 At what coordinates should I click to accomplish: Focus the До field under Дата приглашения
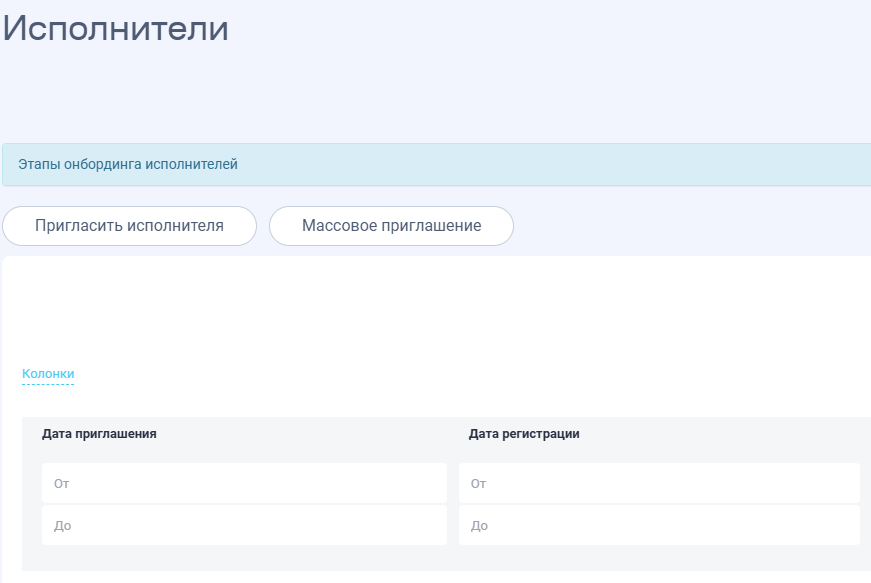coord(244,525)
